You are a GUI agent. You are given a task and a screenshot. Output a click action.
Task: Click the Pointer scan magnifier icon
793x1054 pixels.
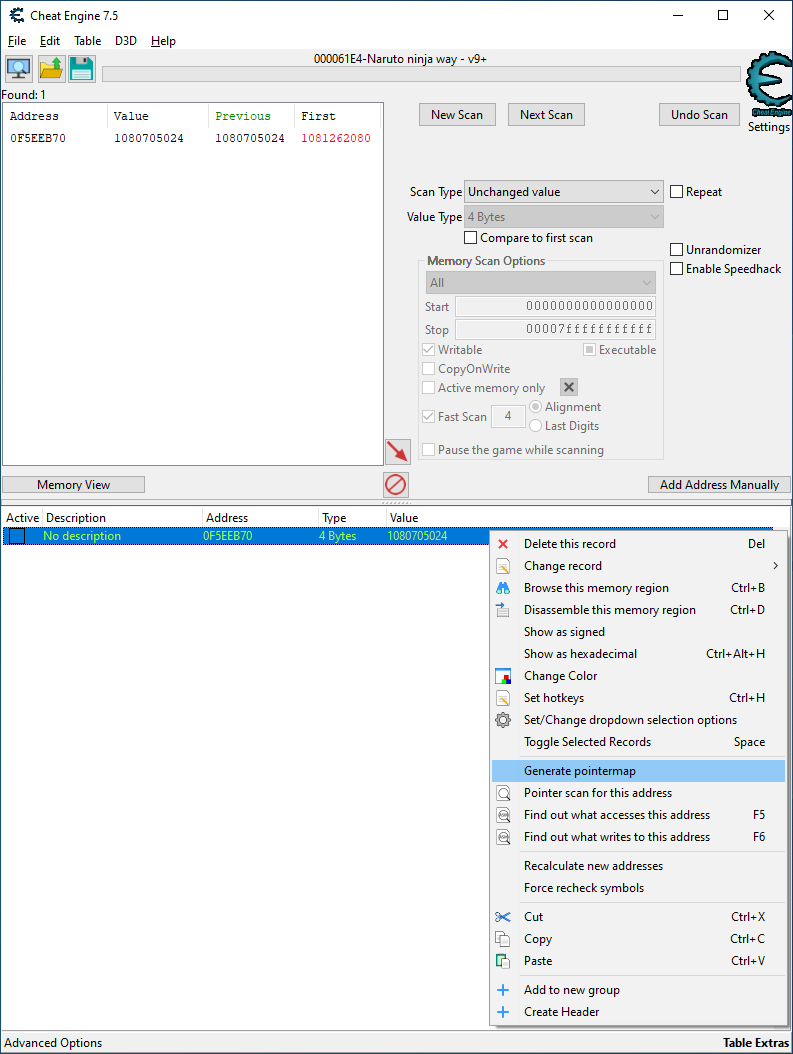click(503, 793)
